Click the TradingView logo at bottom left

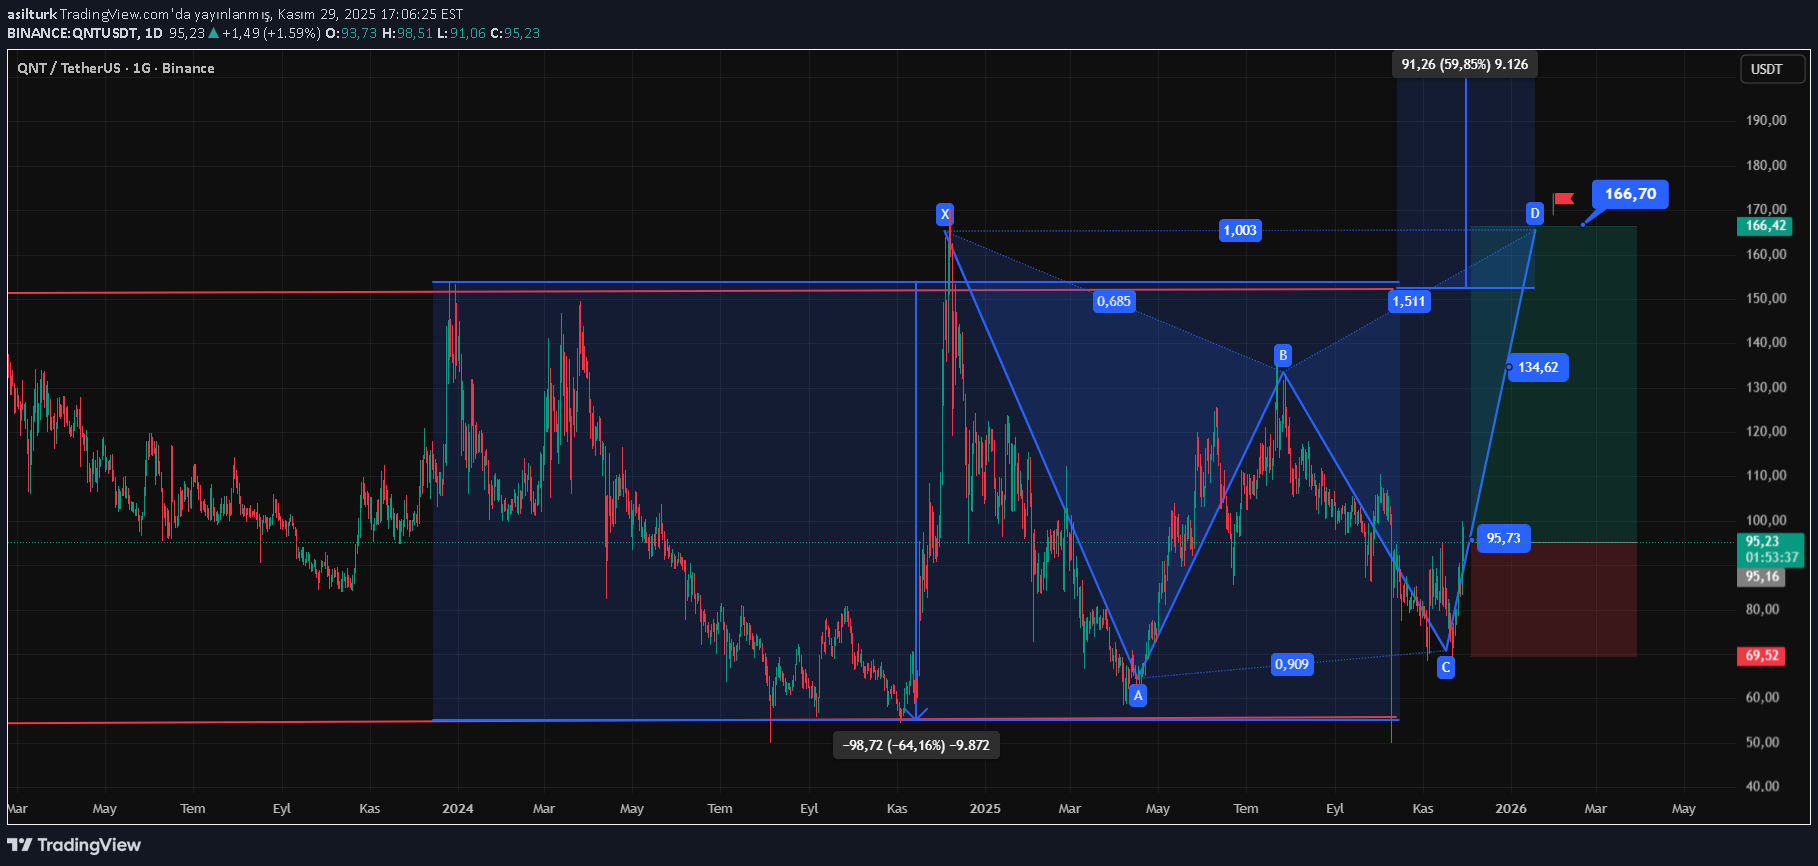pos(75,845)
